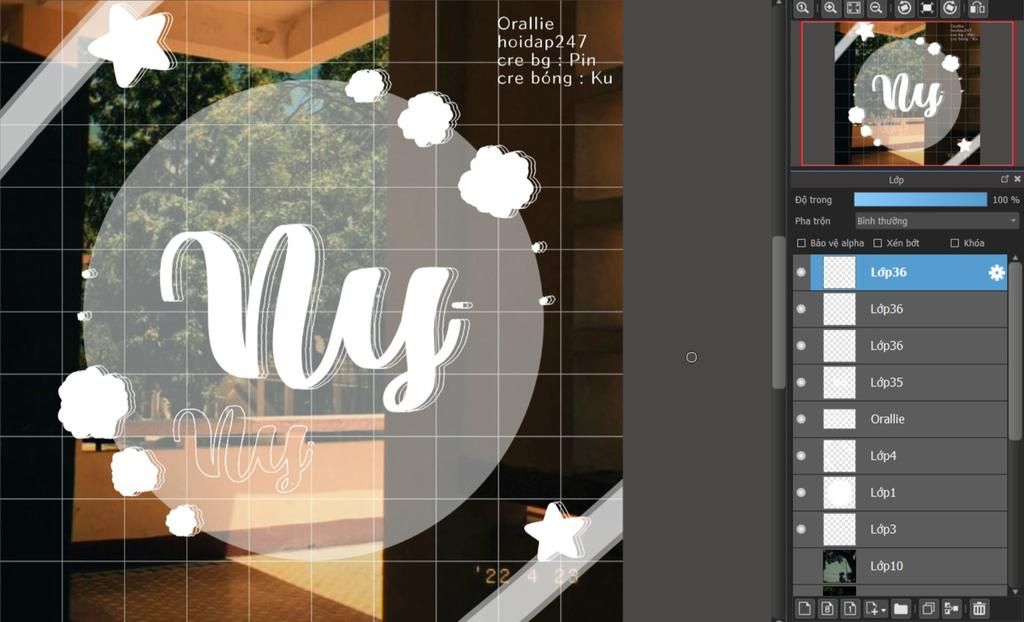Screen dimensions: 1024x622
Task: Flip canvas view horizontally
Action: [x=978, y=8]
